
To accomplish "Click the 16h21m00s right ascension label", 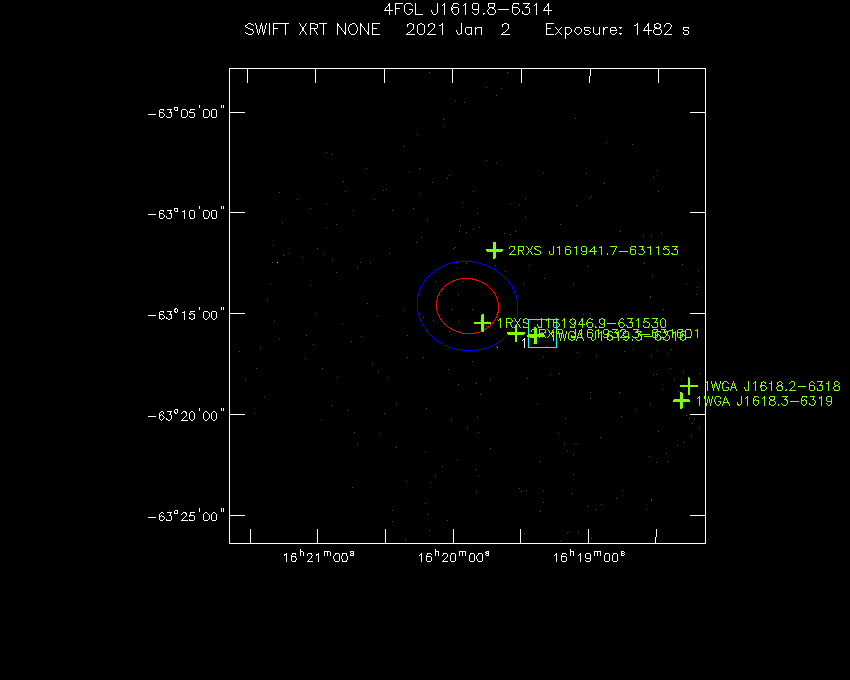I will pyautogui.click(x=319, y=557).
